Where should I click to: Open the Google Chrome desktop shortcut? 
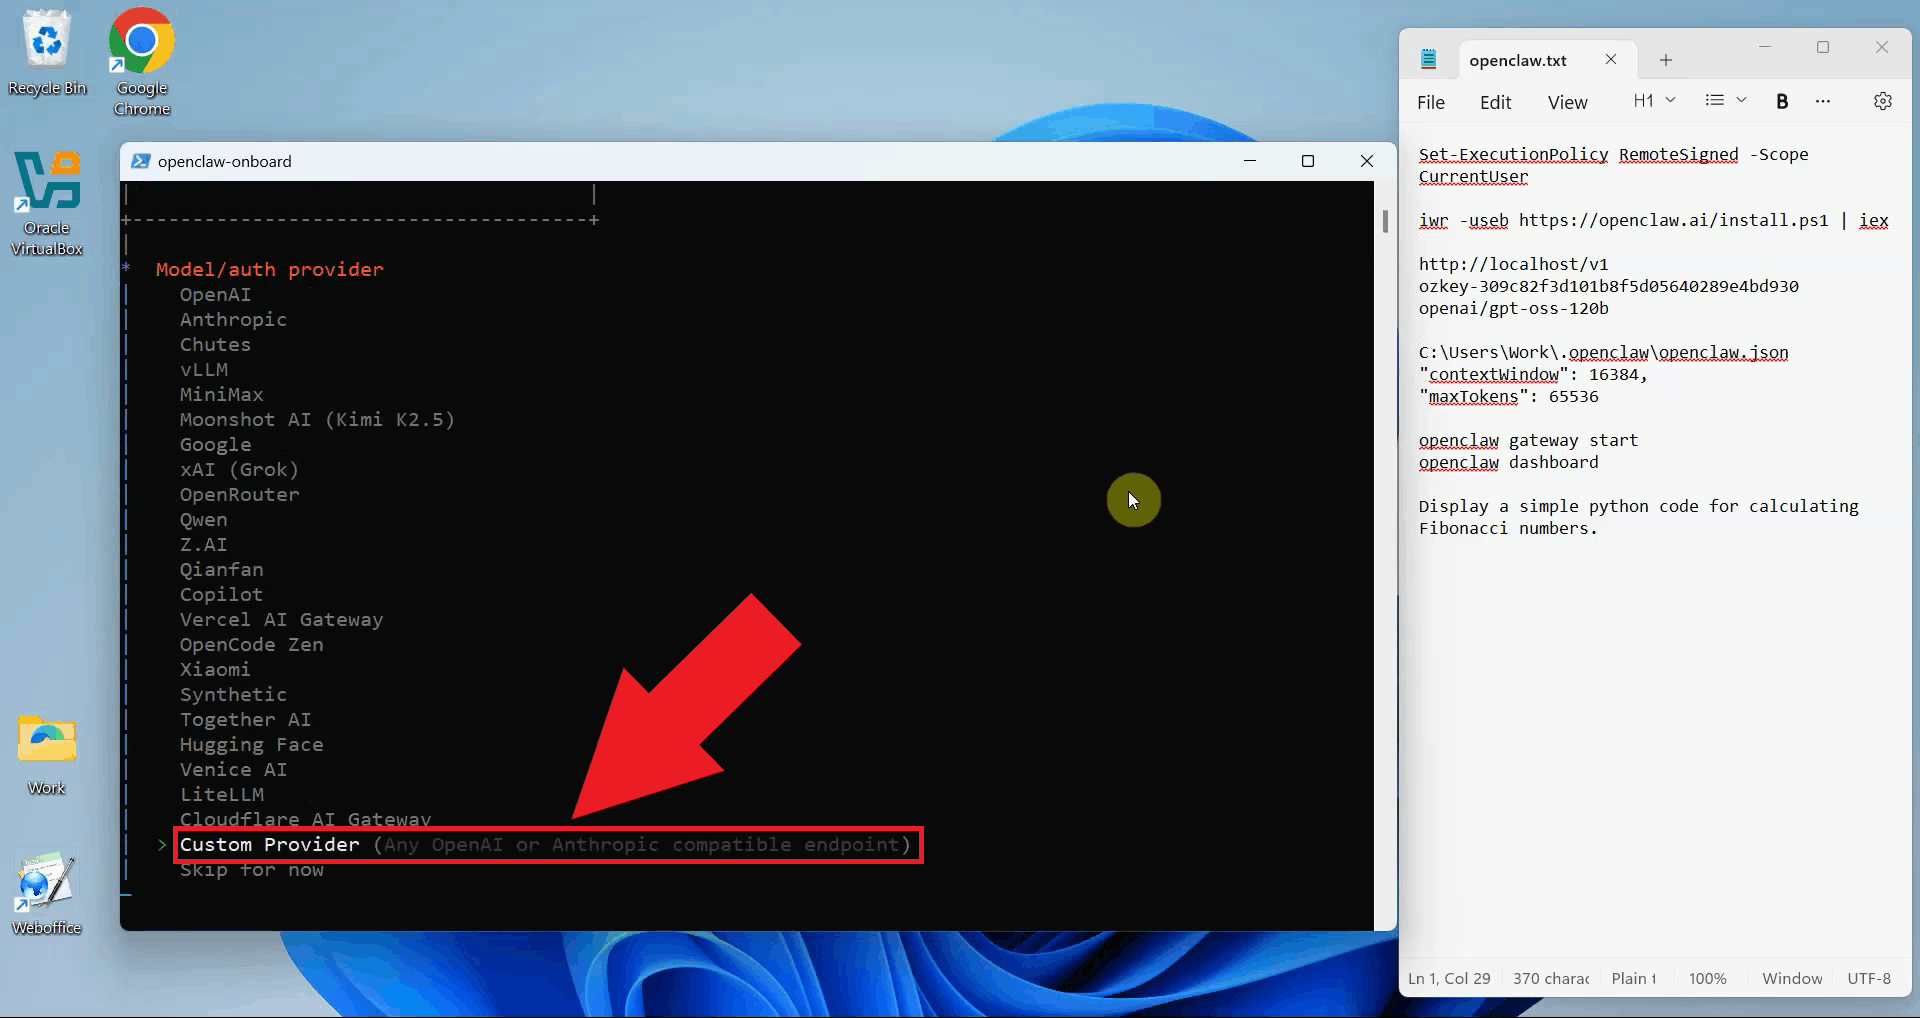pyautogui.click(x=142, y=60)
